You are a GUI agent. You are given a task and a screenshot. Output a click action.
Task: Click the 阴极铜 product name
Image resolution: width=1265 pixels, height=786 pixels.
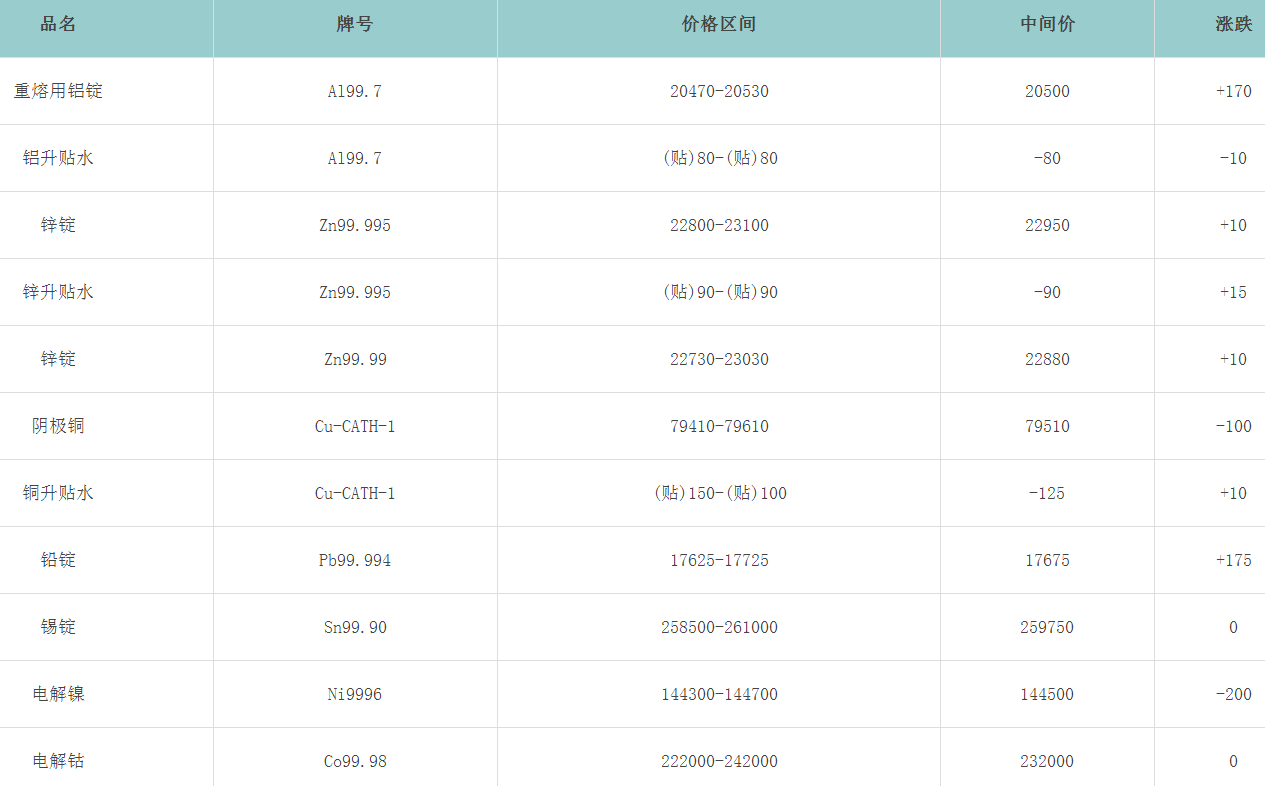pos(58,426)
